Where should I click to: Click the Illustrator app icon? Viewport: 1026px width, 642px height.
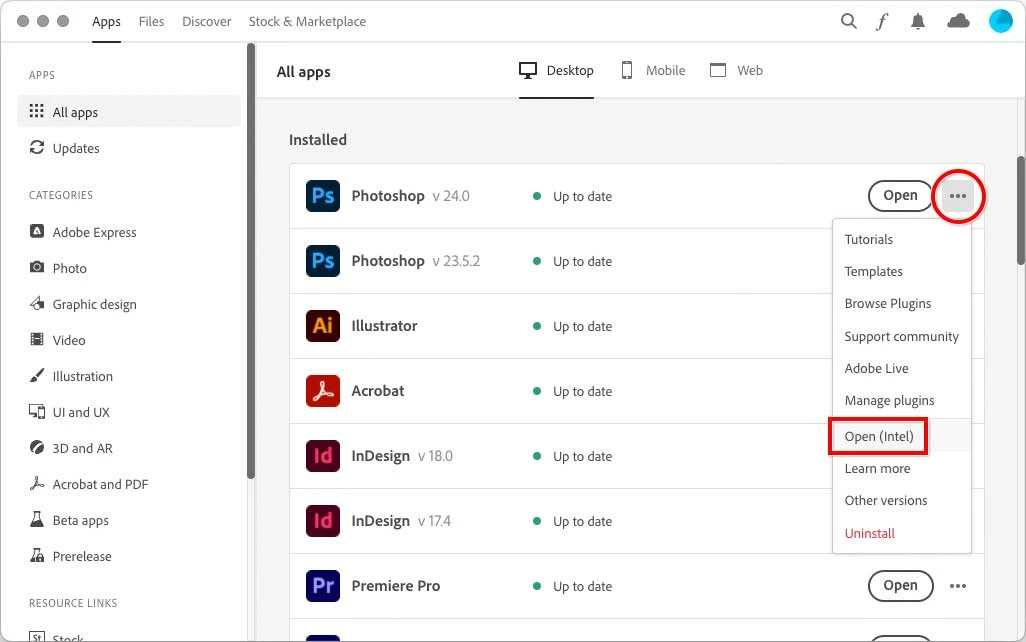click(323, 325)
